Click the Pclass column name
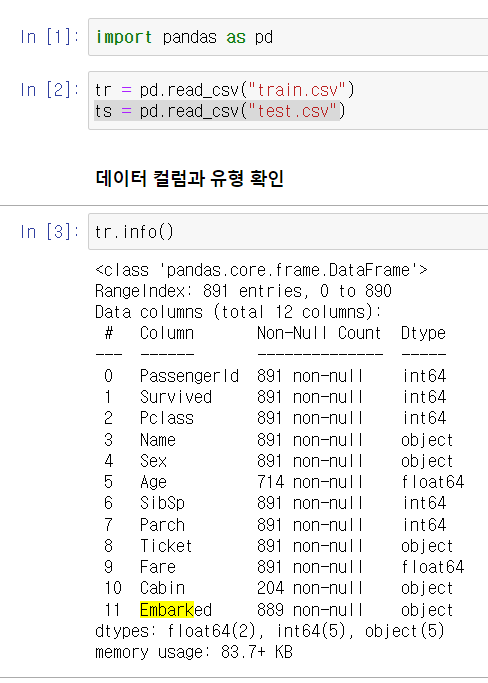The height and width of the screenshot is (683, 488). (166, 418)
